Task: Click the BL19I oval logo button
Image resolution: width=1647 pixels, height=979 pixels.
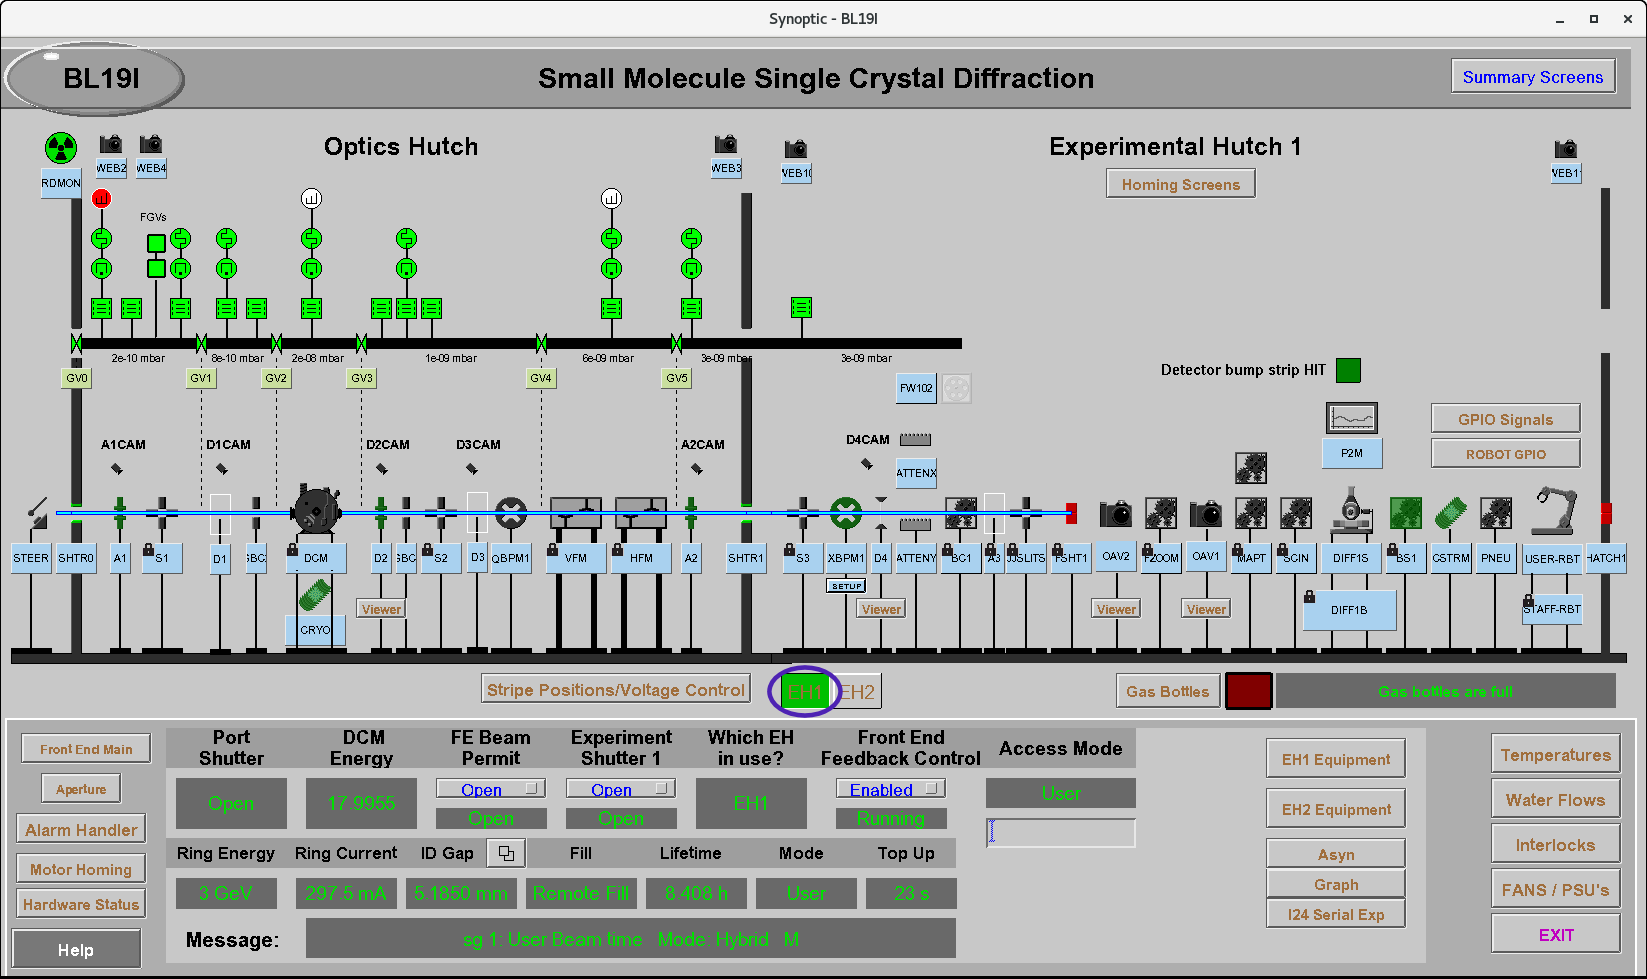Action: click(95, 80)
